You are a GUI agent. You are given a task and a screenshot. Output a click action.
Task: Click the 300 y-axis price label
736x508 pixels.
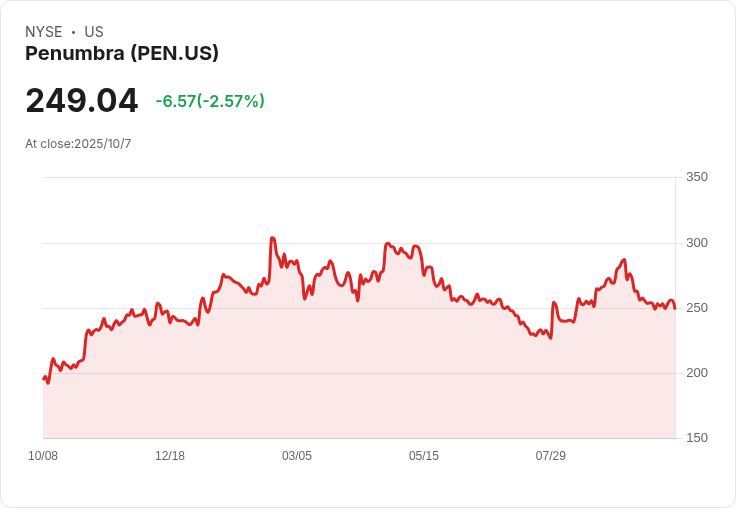696,243
